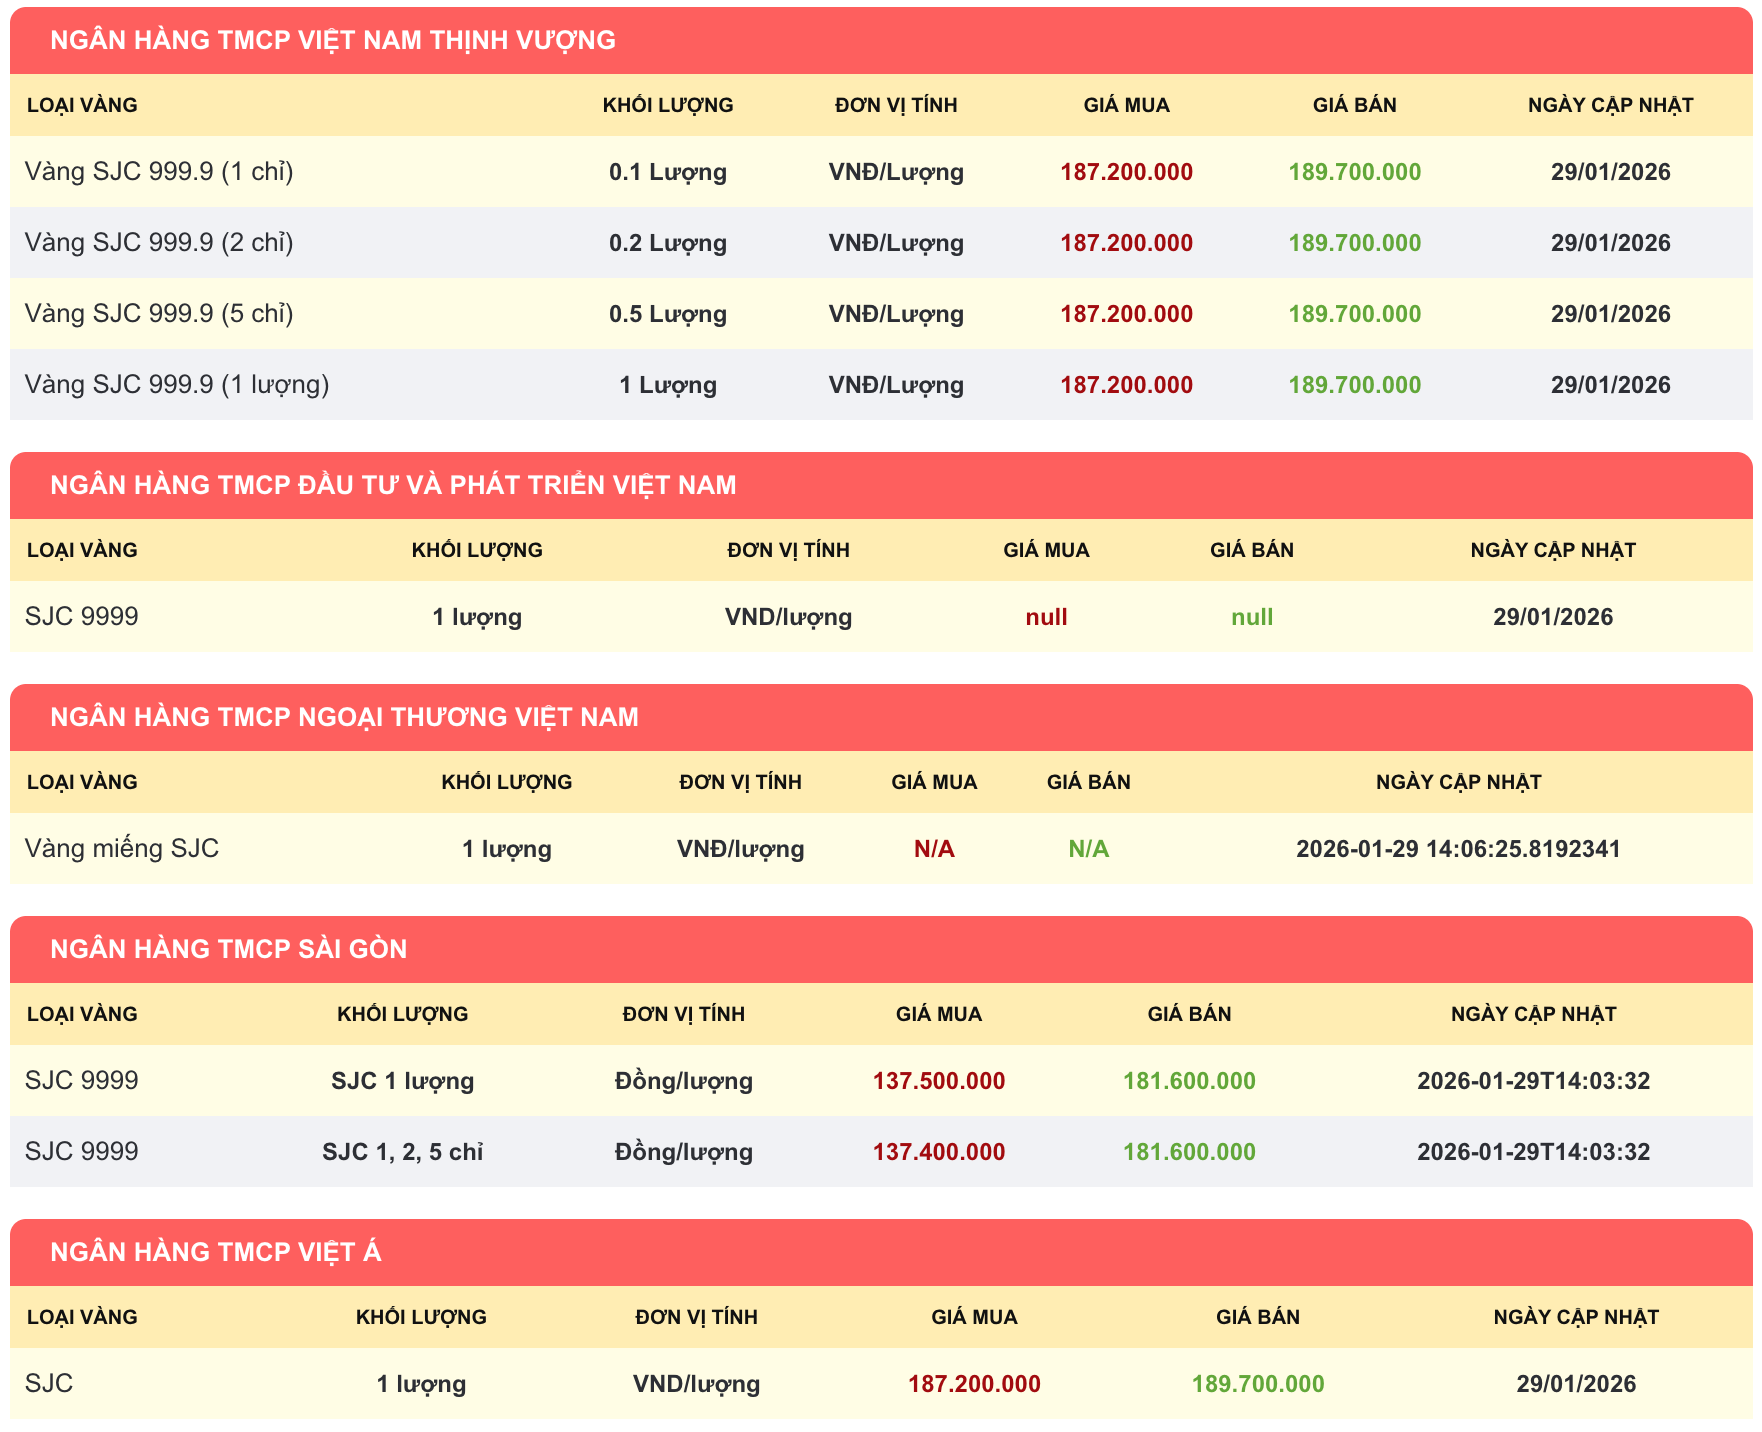Select the Ngân hàng TMCP Sài Gòn header

[228, 949]
